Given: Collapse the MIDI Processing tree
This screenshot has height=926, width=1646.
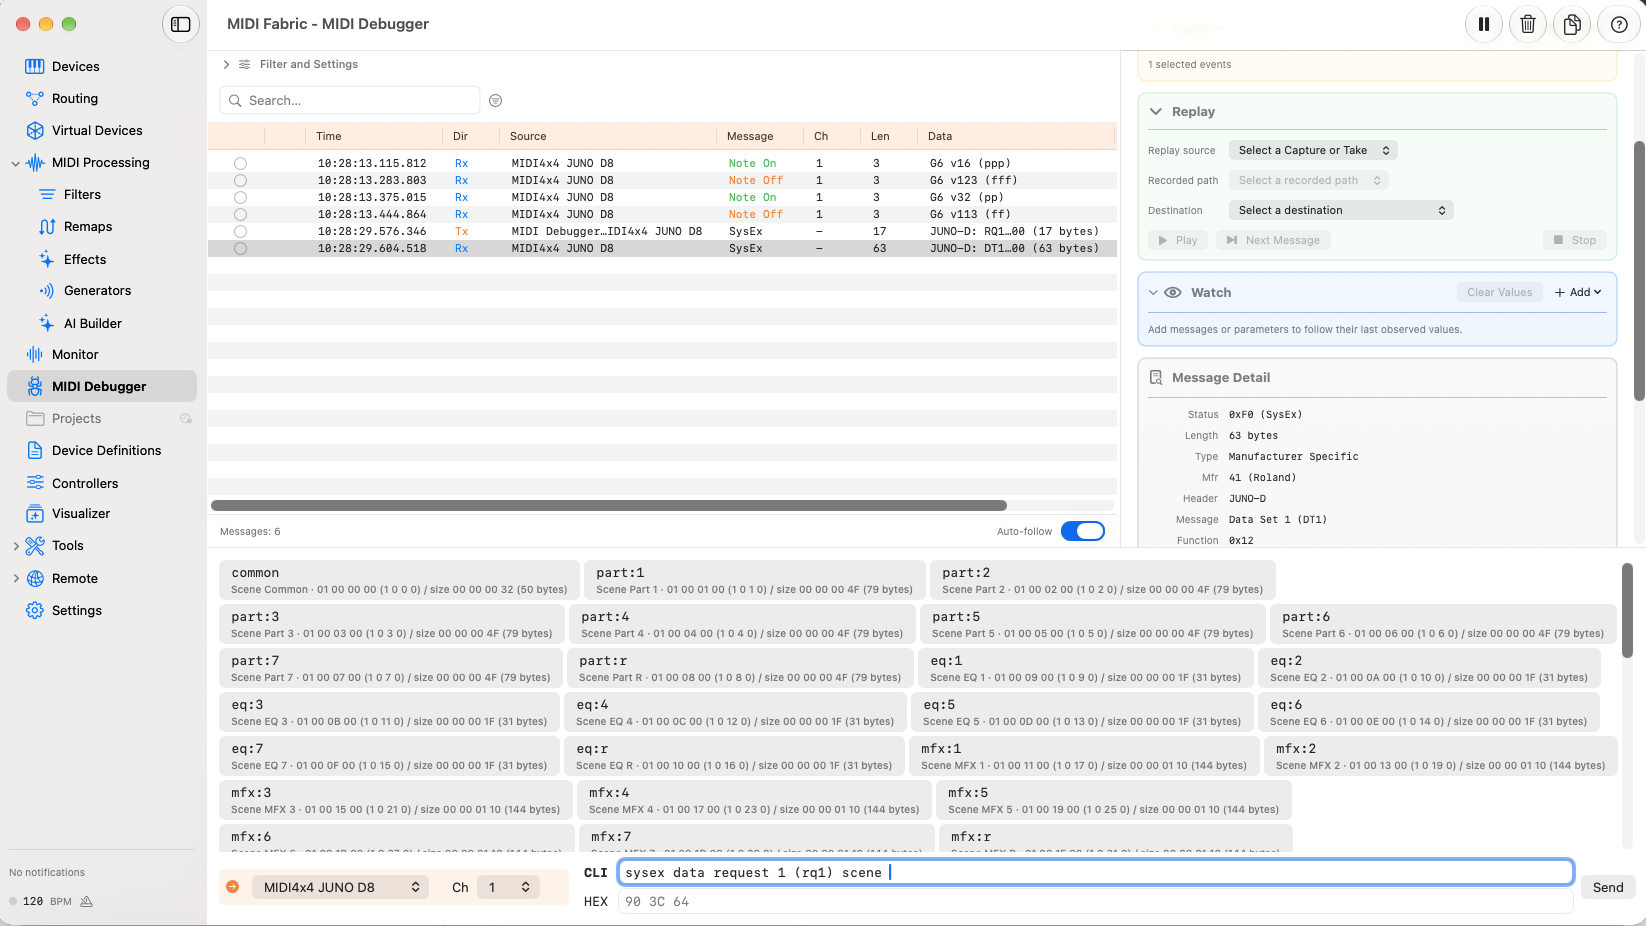Looking at the screenshot, I should (x=15, y=163).
